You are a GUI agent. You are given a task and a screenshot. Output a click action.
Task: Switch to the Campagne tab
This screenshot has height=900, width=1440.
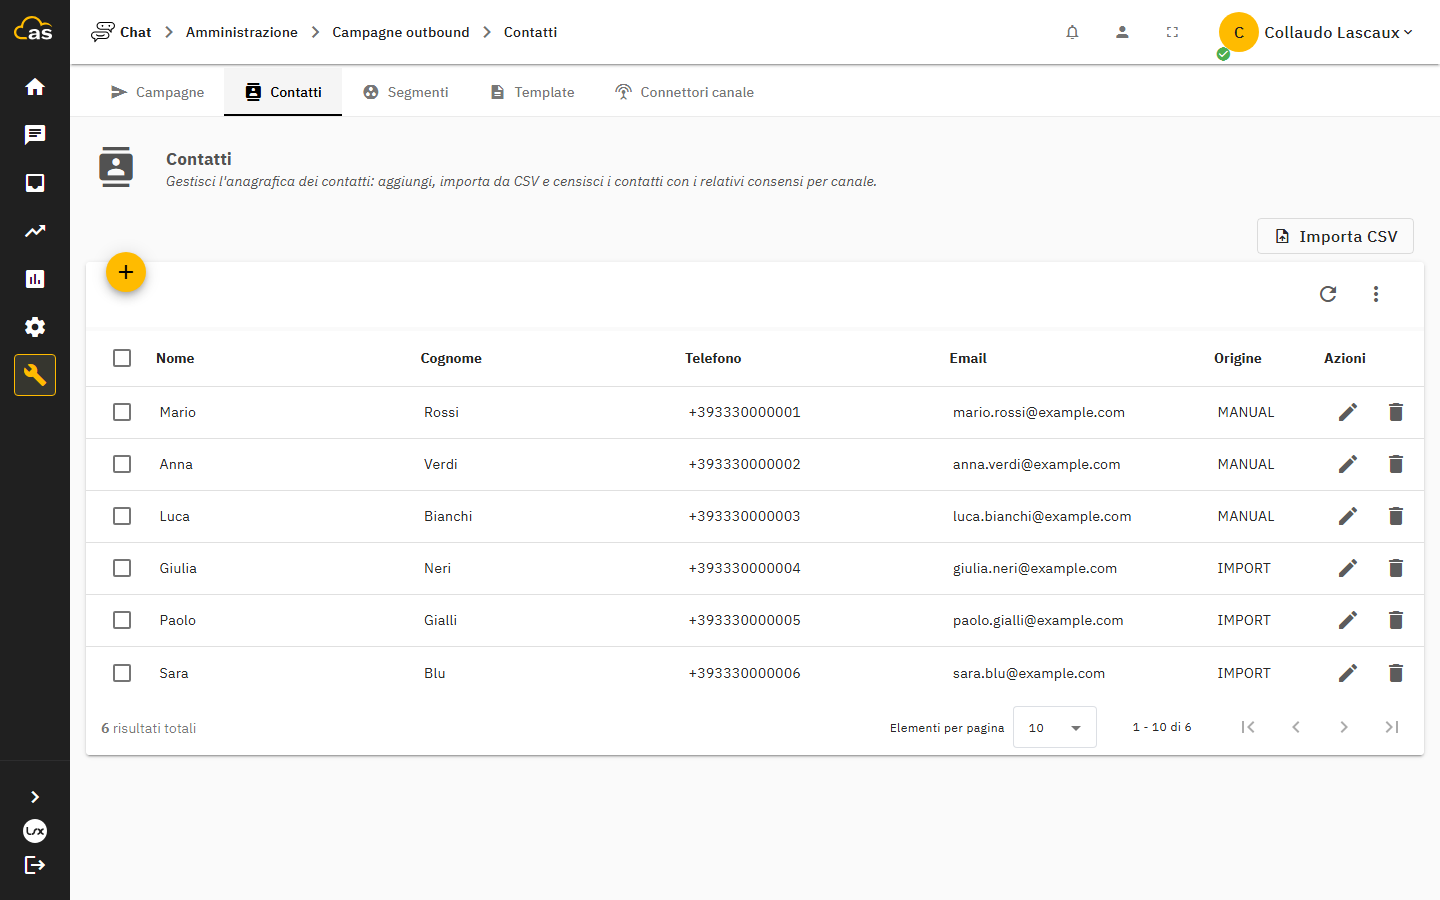[157, 92]
